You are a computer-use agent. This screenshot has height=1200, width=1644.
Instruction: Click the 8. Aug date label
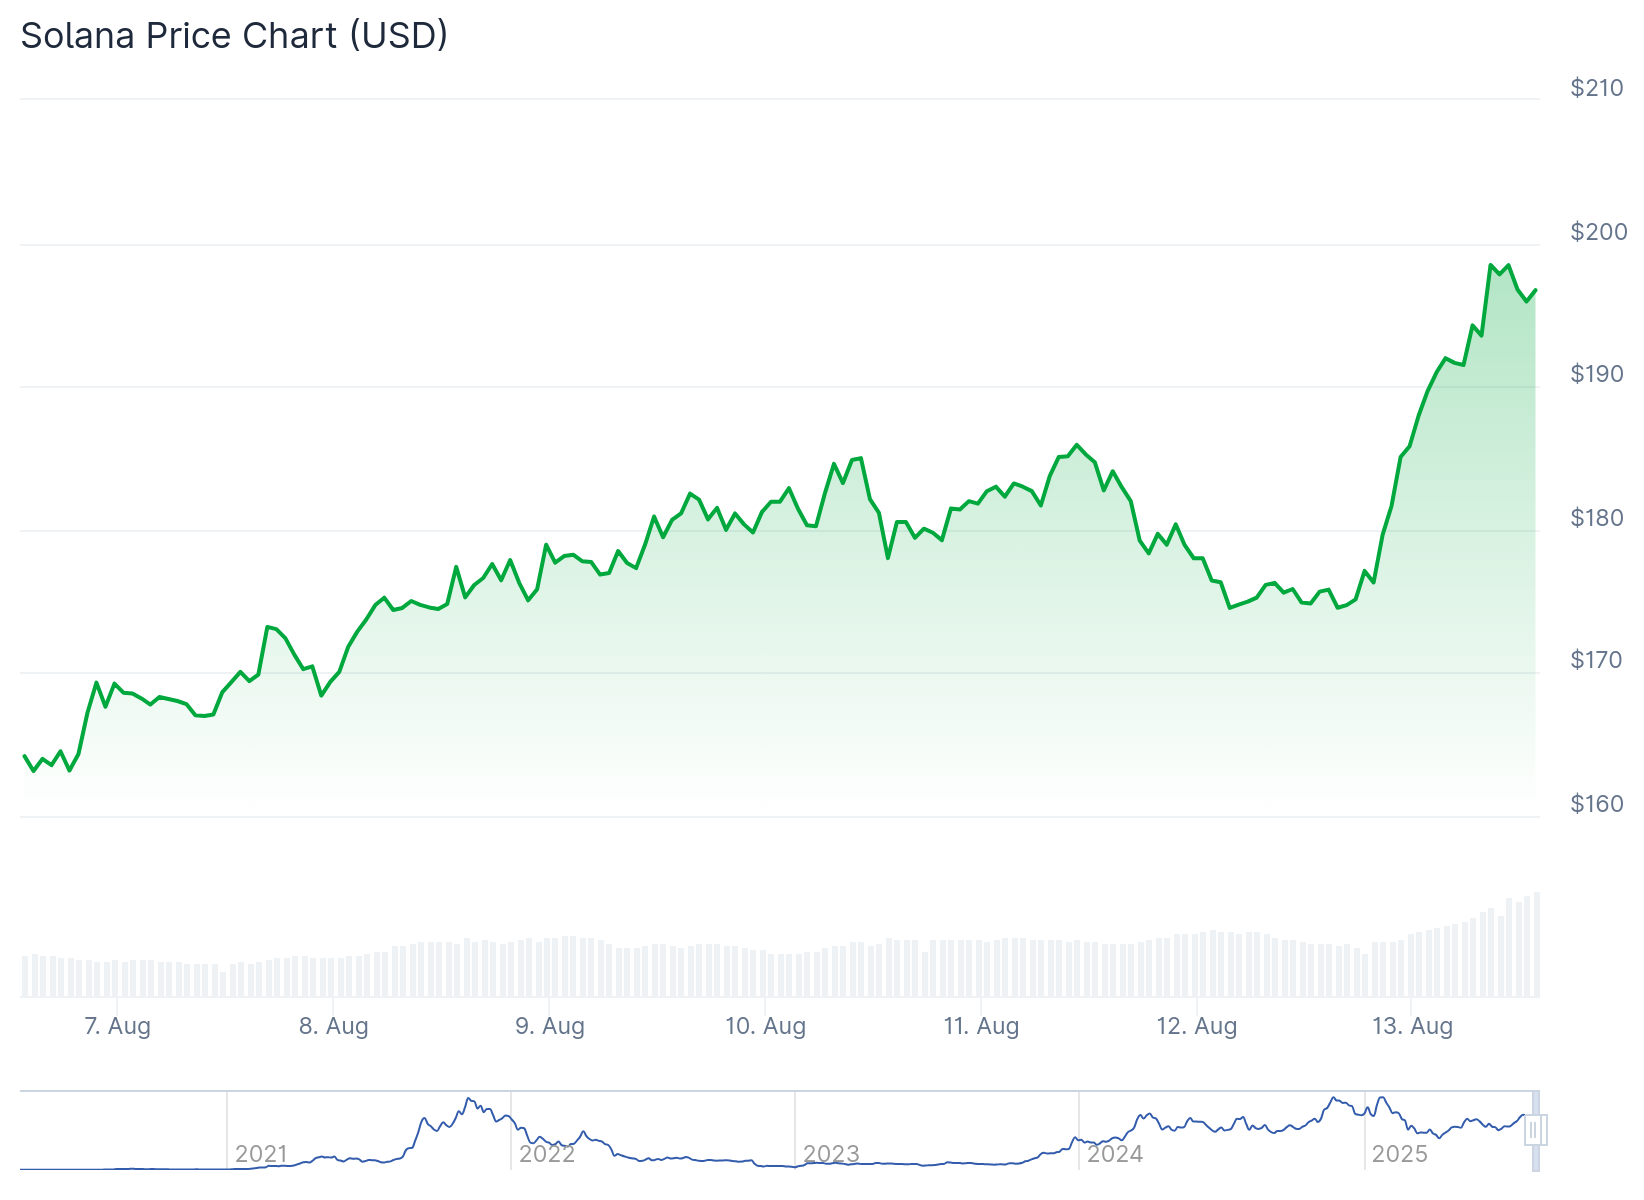tap(333, 1026)
